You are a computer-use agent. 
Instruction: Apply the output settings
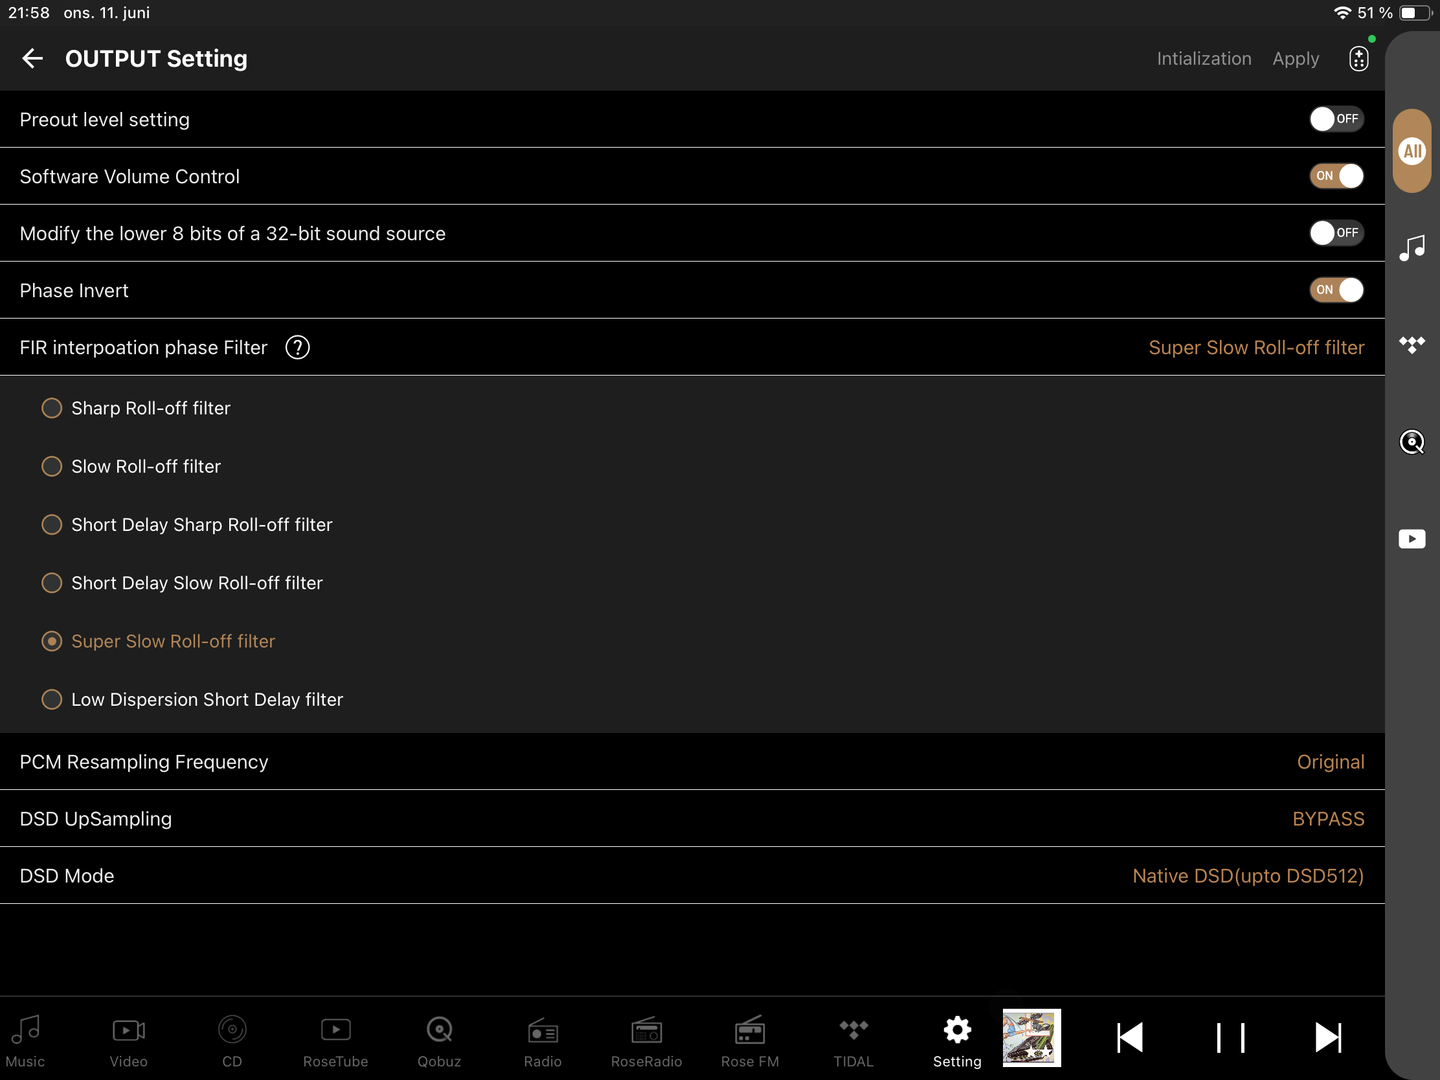coord(1296,59)
